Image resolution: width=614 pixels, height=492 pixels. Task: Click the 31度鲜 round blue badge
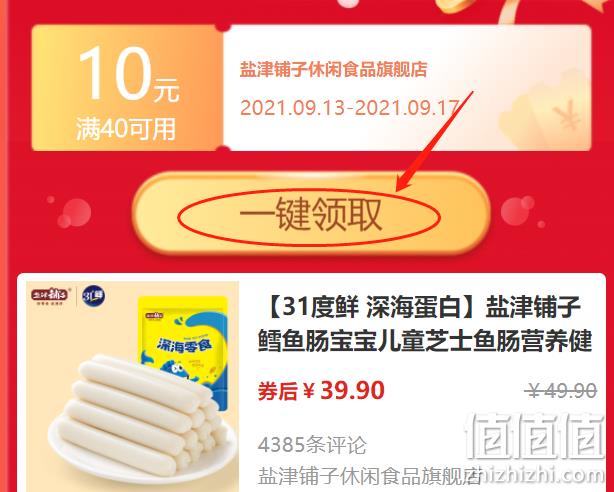point(94,296)
